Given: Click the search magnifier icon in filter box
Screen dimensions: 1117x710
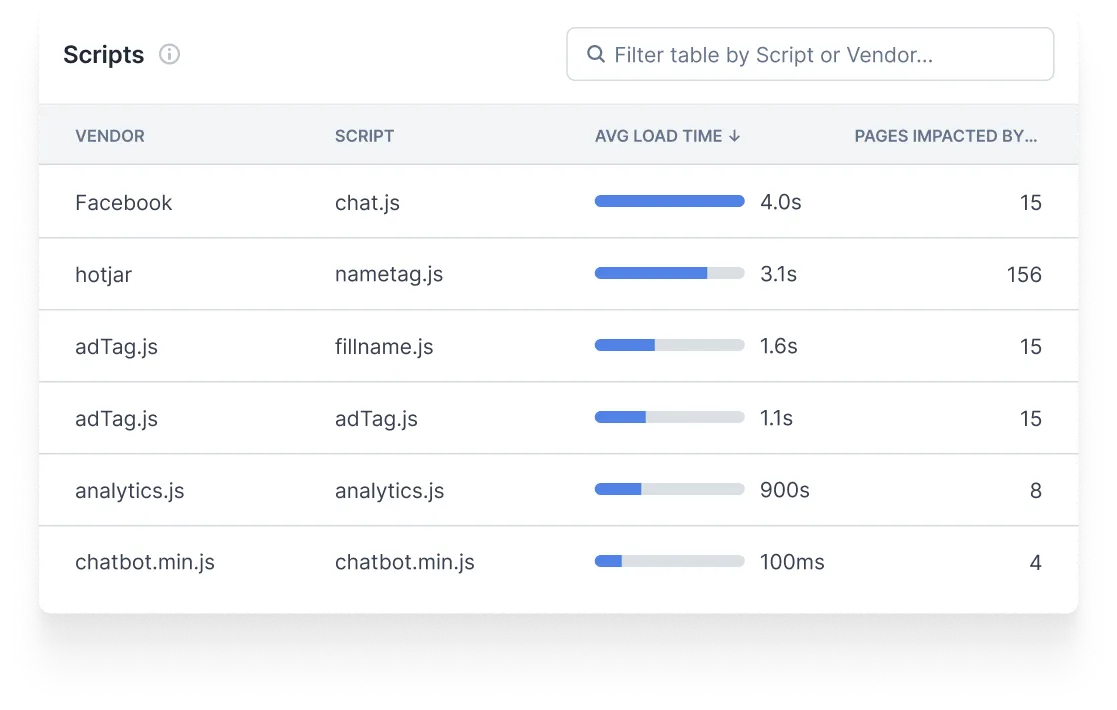Looking at the screenshot, I should 596,54.
